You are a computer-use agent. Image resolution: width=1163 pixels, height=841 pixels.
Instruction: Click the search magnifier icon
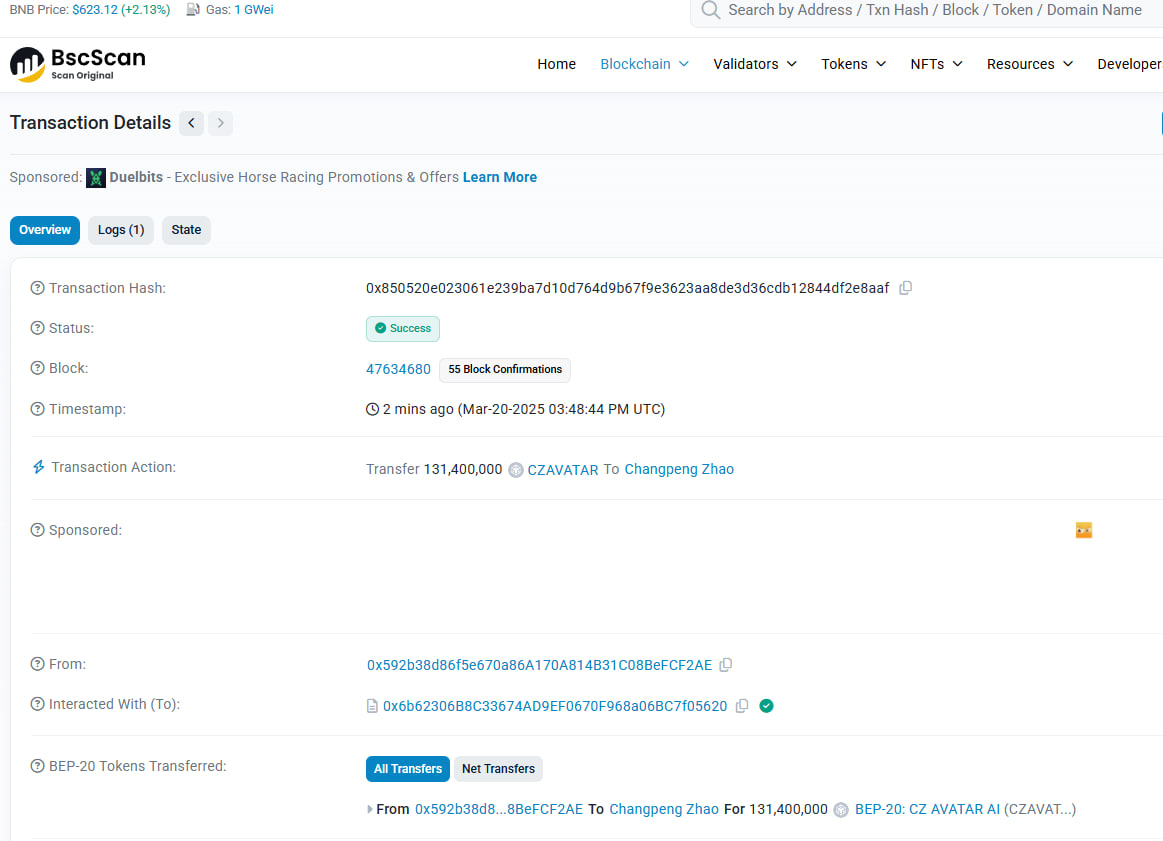[711, 10]
